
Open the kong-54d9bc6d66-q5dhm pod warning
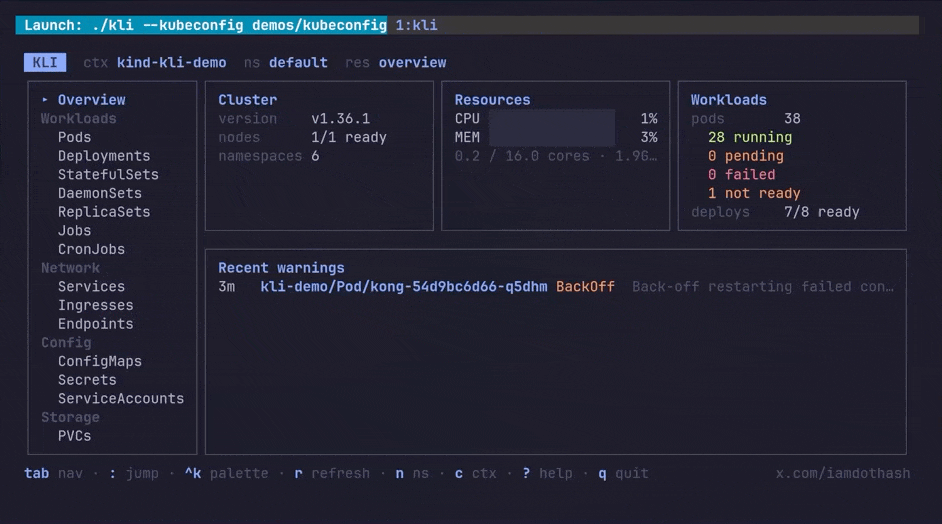point(404,286)
